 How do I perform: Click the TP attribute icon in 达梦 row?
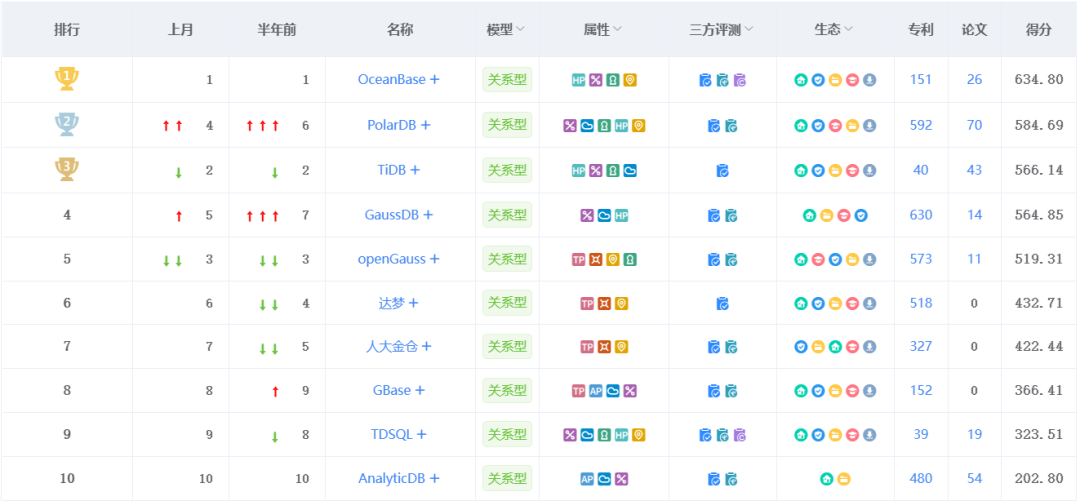(x=587, y=303)
